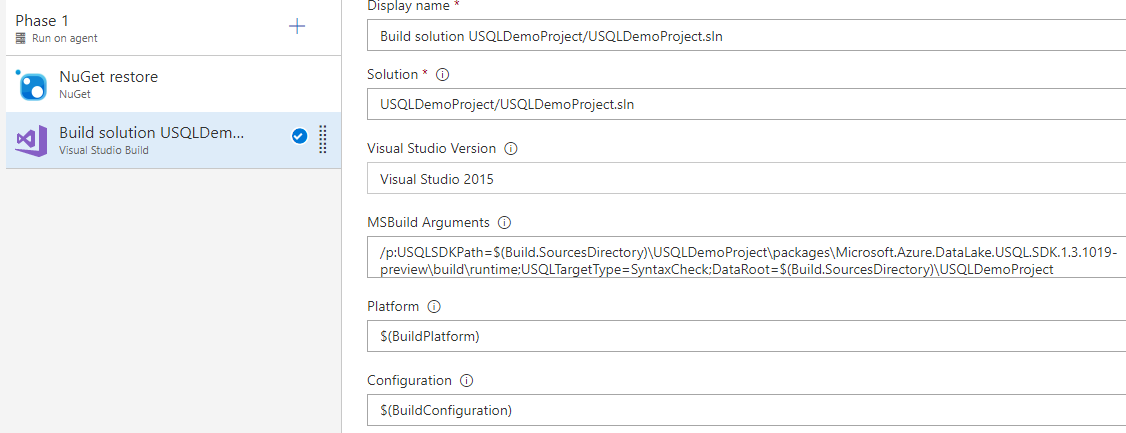The height and width of the screenshot is (433, 1126).
Task: Click the 'MSBuild Arguments' label
Action: click(x=428, y=223)
